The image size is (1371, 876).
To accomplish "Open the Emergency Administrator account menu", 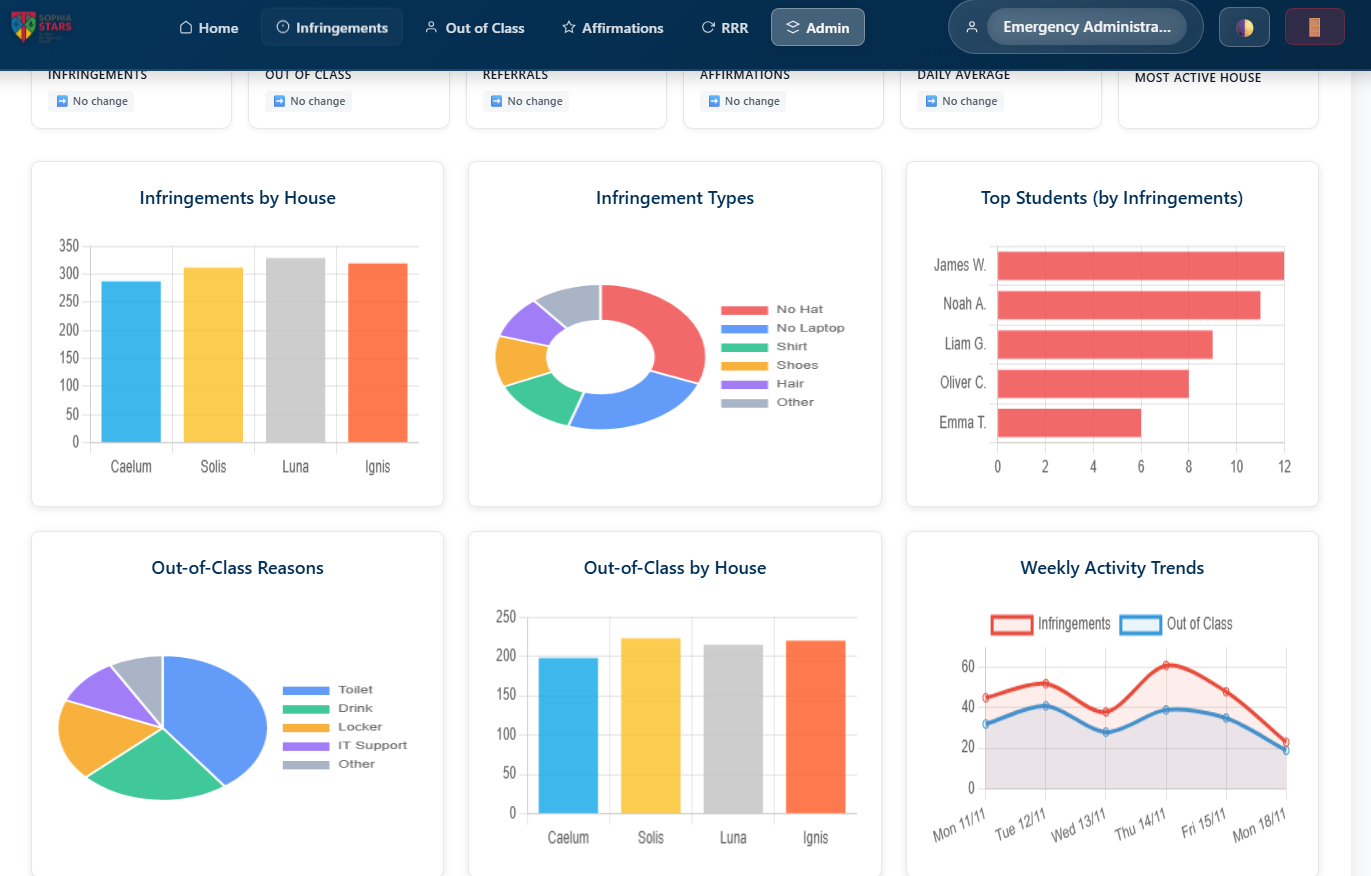I will pos(1086,27).
